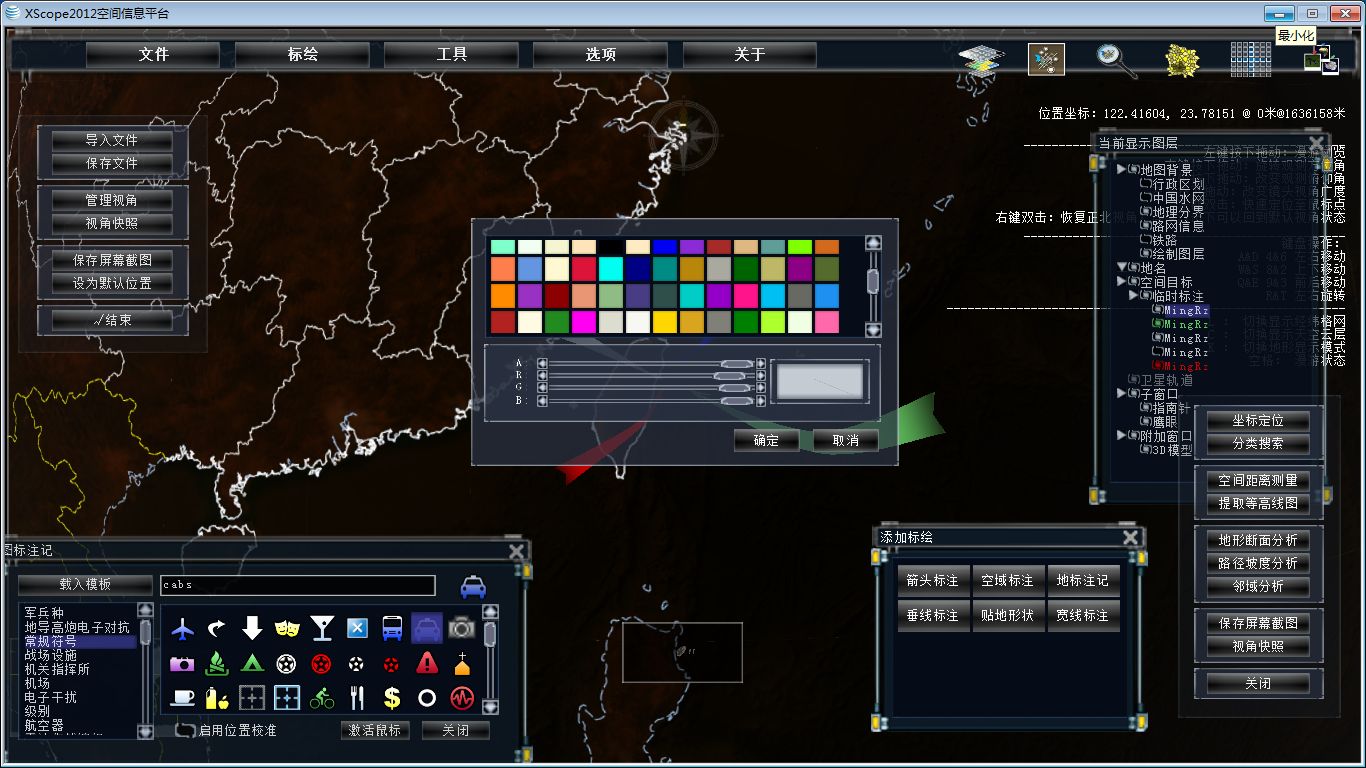The image size is (1366, 768).
Task: Select the church symbol icon
Action: pyautogui.click(x=461, y=663)
